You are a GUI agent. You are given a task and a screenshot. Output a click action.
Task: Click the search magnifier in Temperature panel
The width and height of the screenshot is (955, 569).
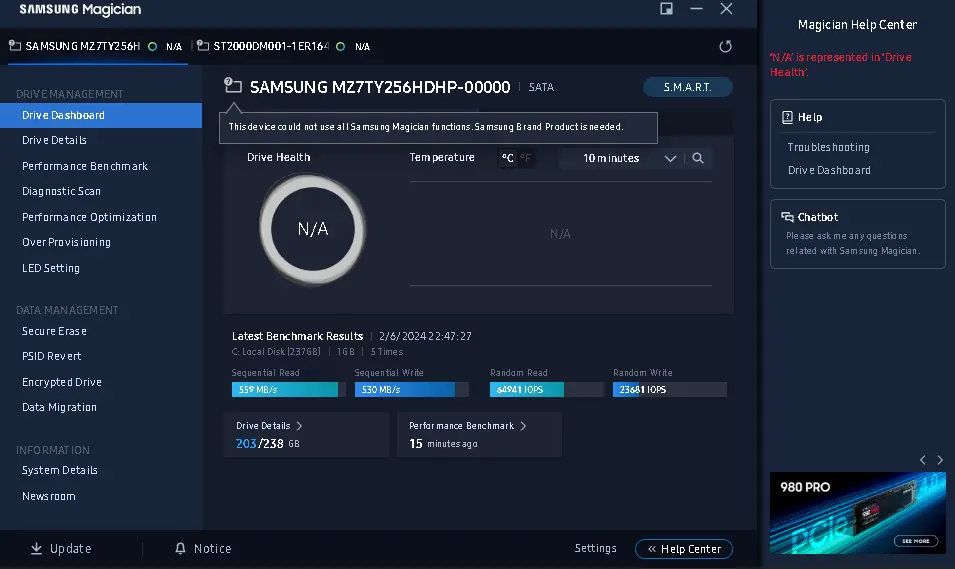click(x=698, y=158)
